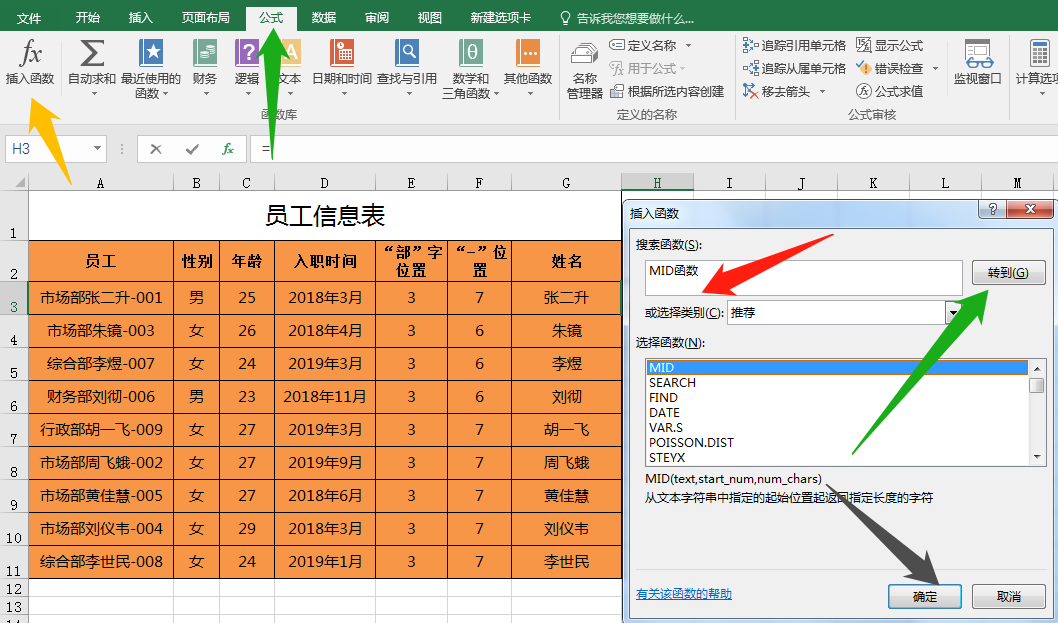This screenshot has height=623, width=1058.
Task: Click Create from Selection (根据所选内容创建)
Action: [667, 91]
